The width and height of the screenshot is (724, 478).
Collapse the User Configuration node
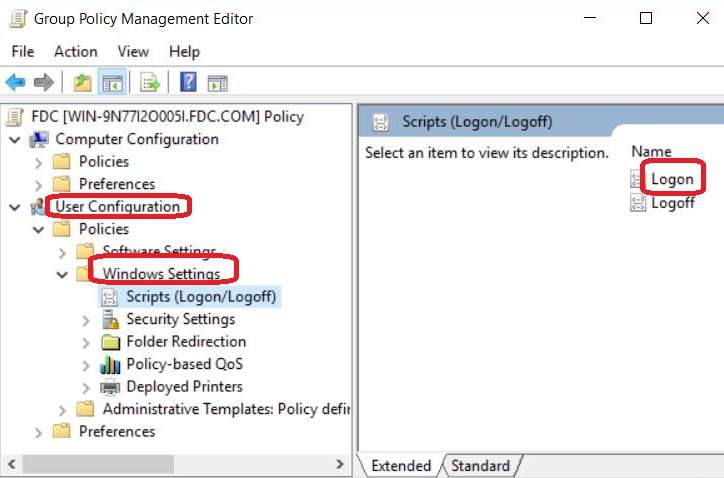point(14,207)
